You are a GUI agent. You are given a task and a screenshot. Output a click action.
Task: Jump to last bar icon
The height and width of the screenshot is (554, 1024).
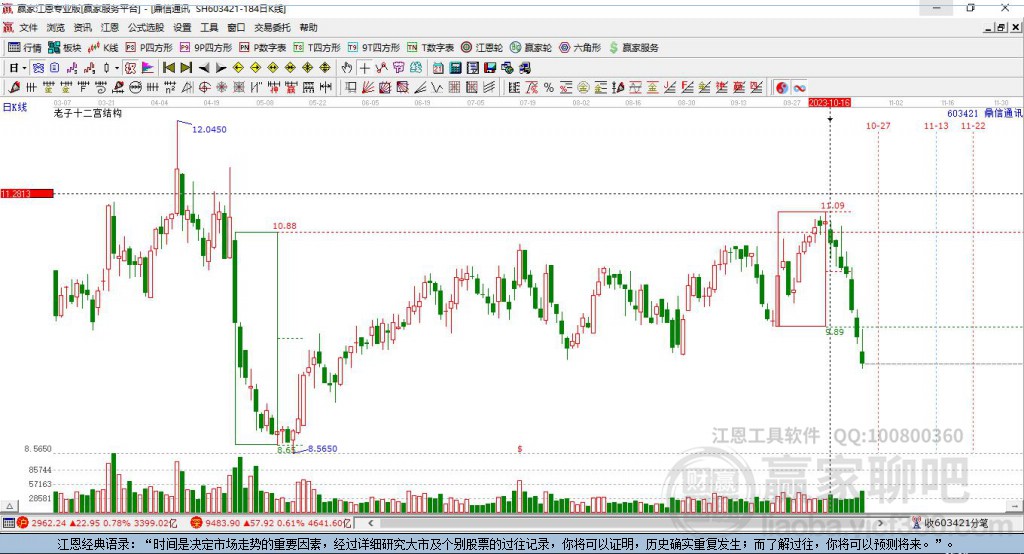point(186,68)
